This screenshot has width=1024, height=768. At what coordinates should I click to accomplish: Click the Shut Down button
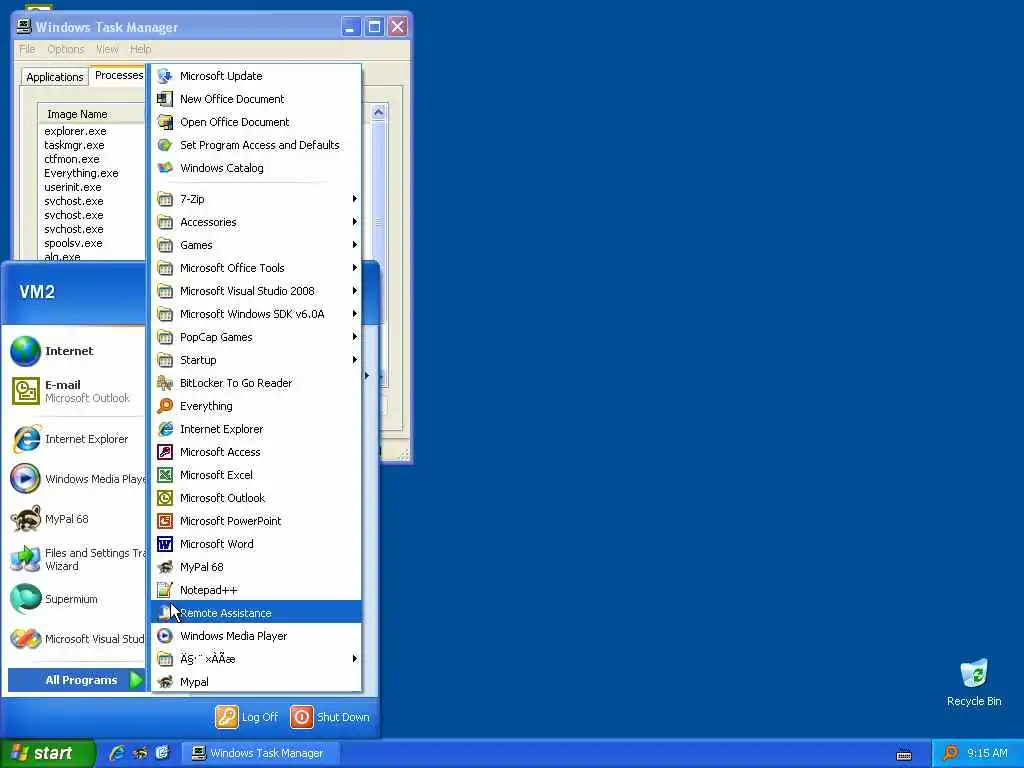click(x=330, y=717)
